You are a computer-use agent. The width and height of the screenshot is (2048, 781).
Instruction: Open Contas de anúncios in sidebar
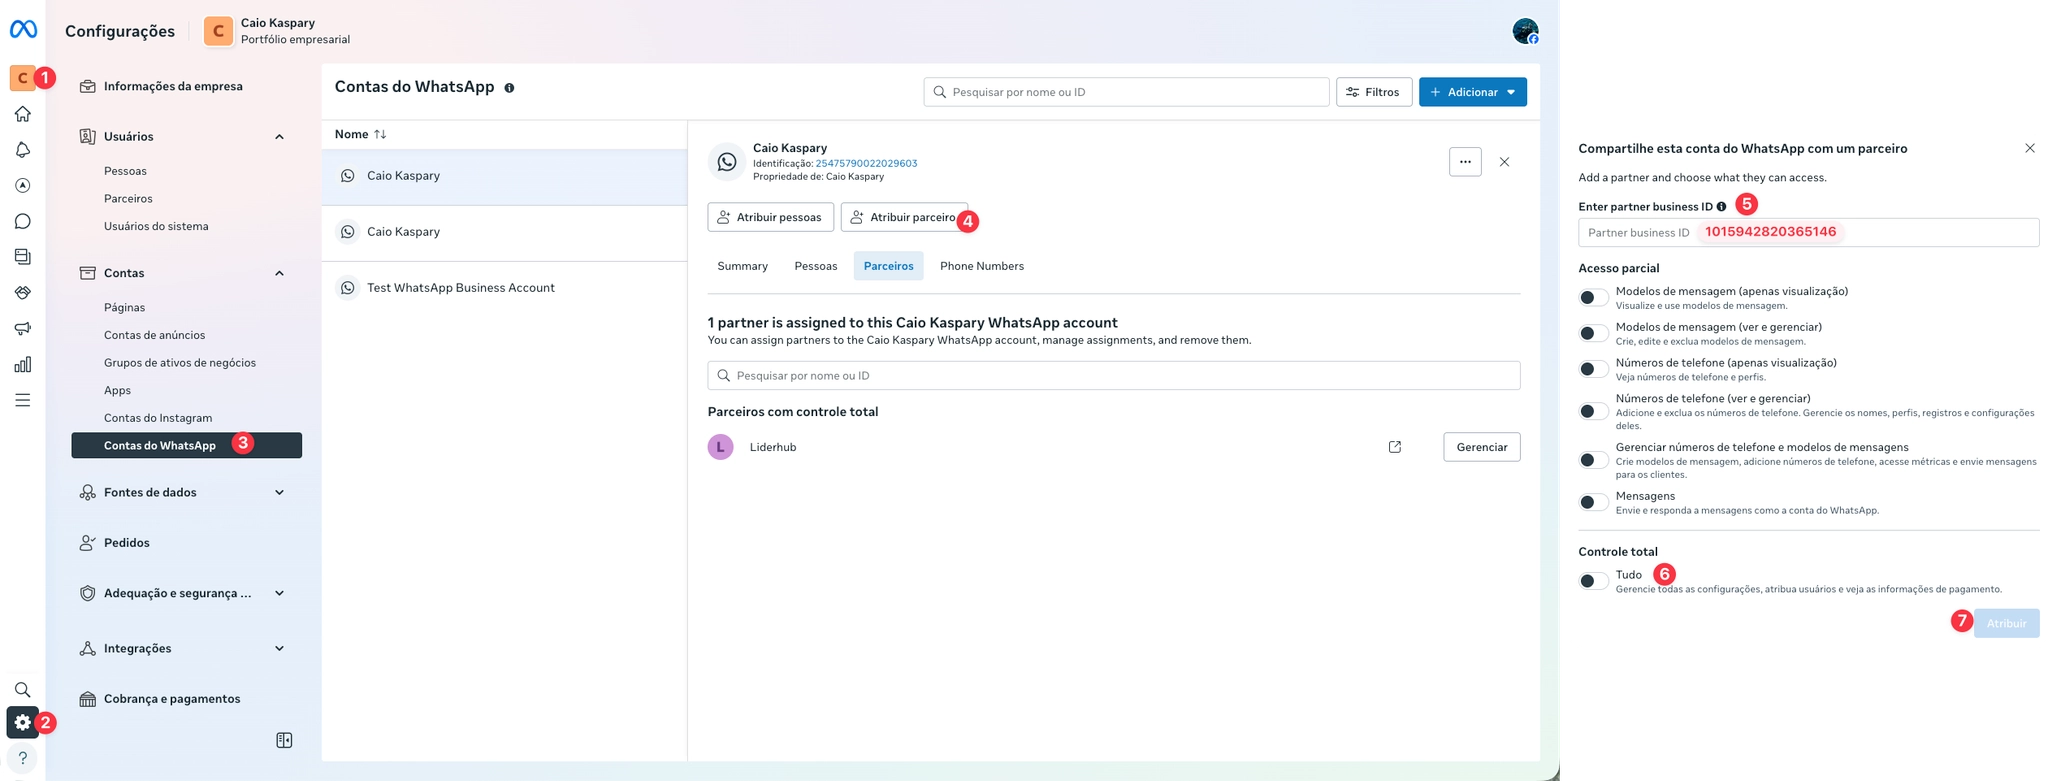point(154,335)
